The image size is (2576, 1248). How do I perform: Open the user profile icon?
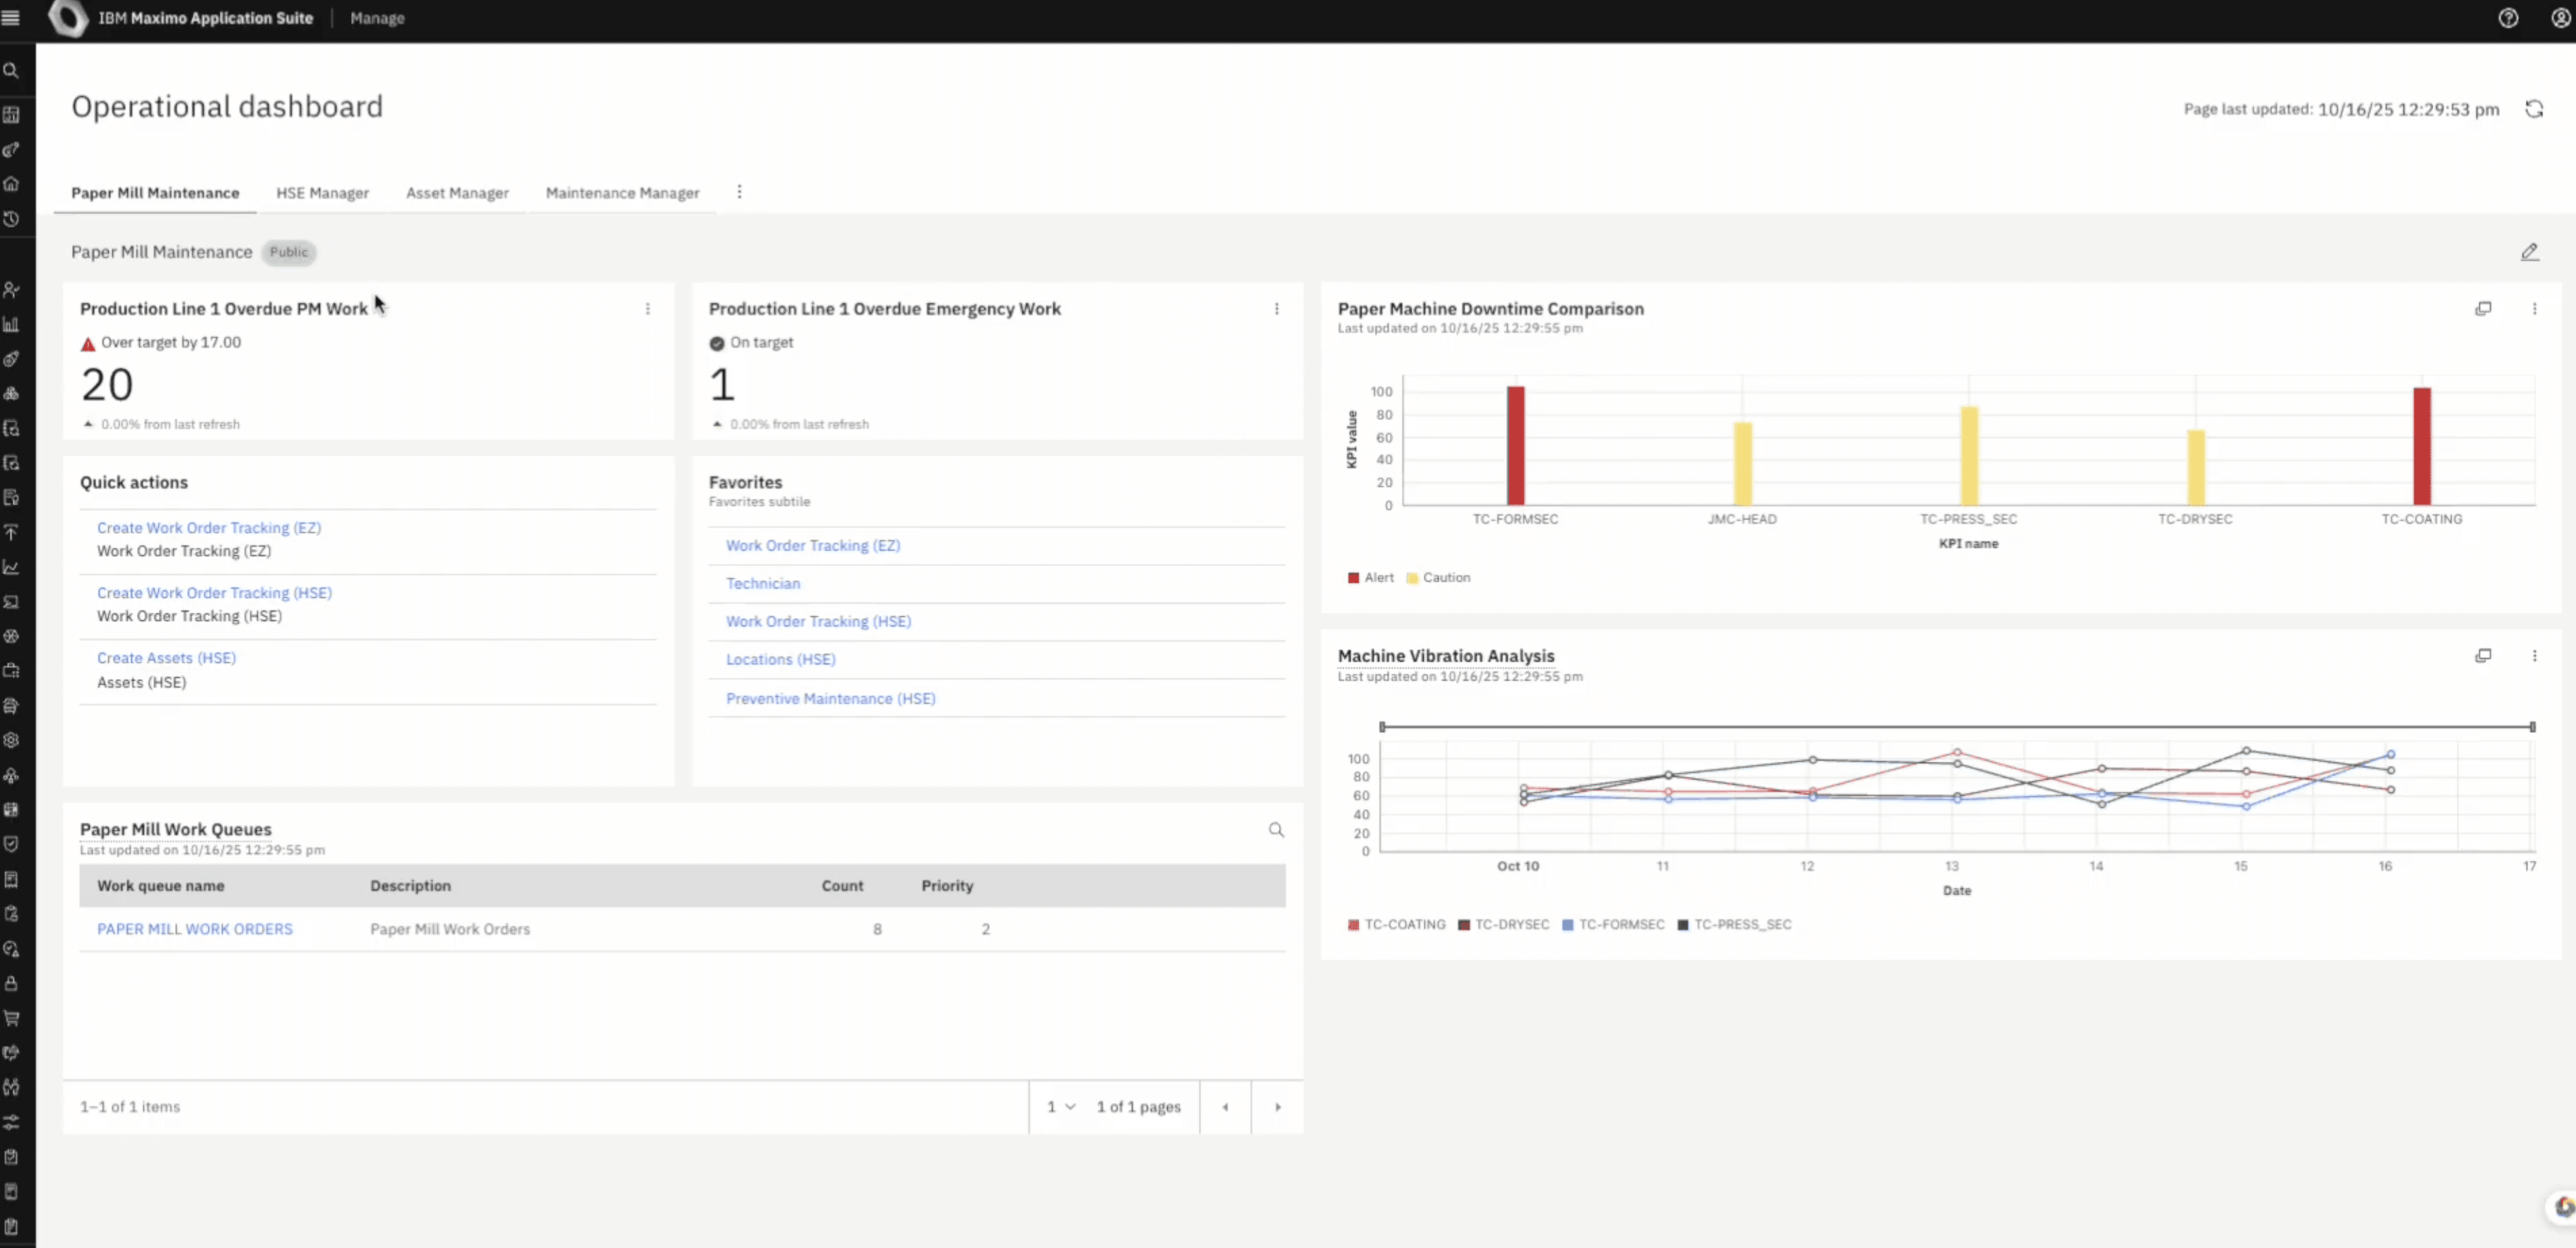coord(2561,18)
